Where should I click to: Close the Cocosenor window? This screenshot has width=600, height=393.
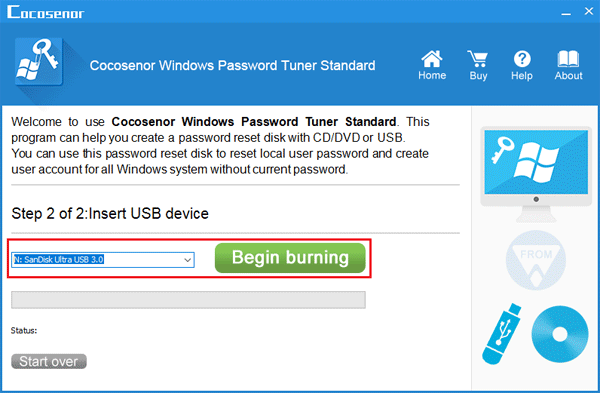(x=589, y=11)
